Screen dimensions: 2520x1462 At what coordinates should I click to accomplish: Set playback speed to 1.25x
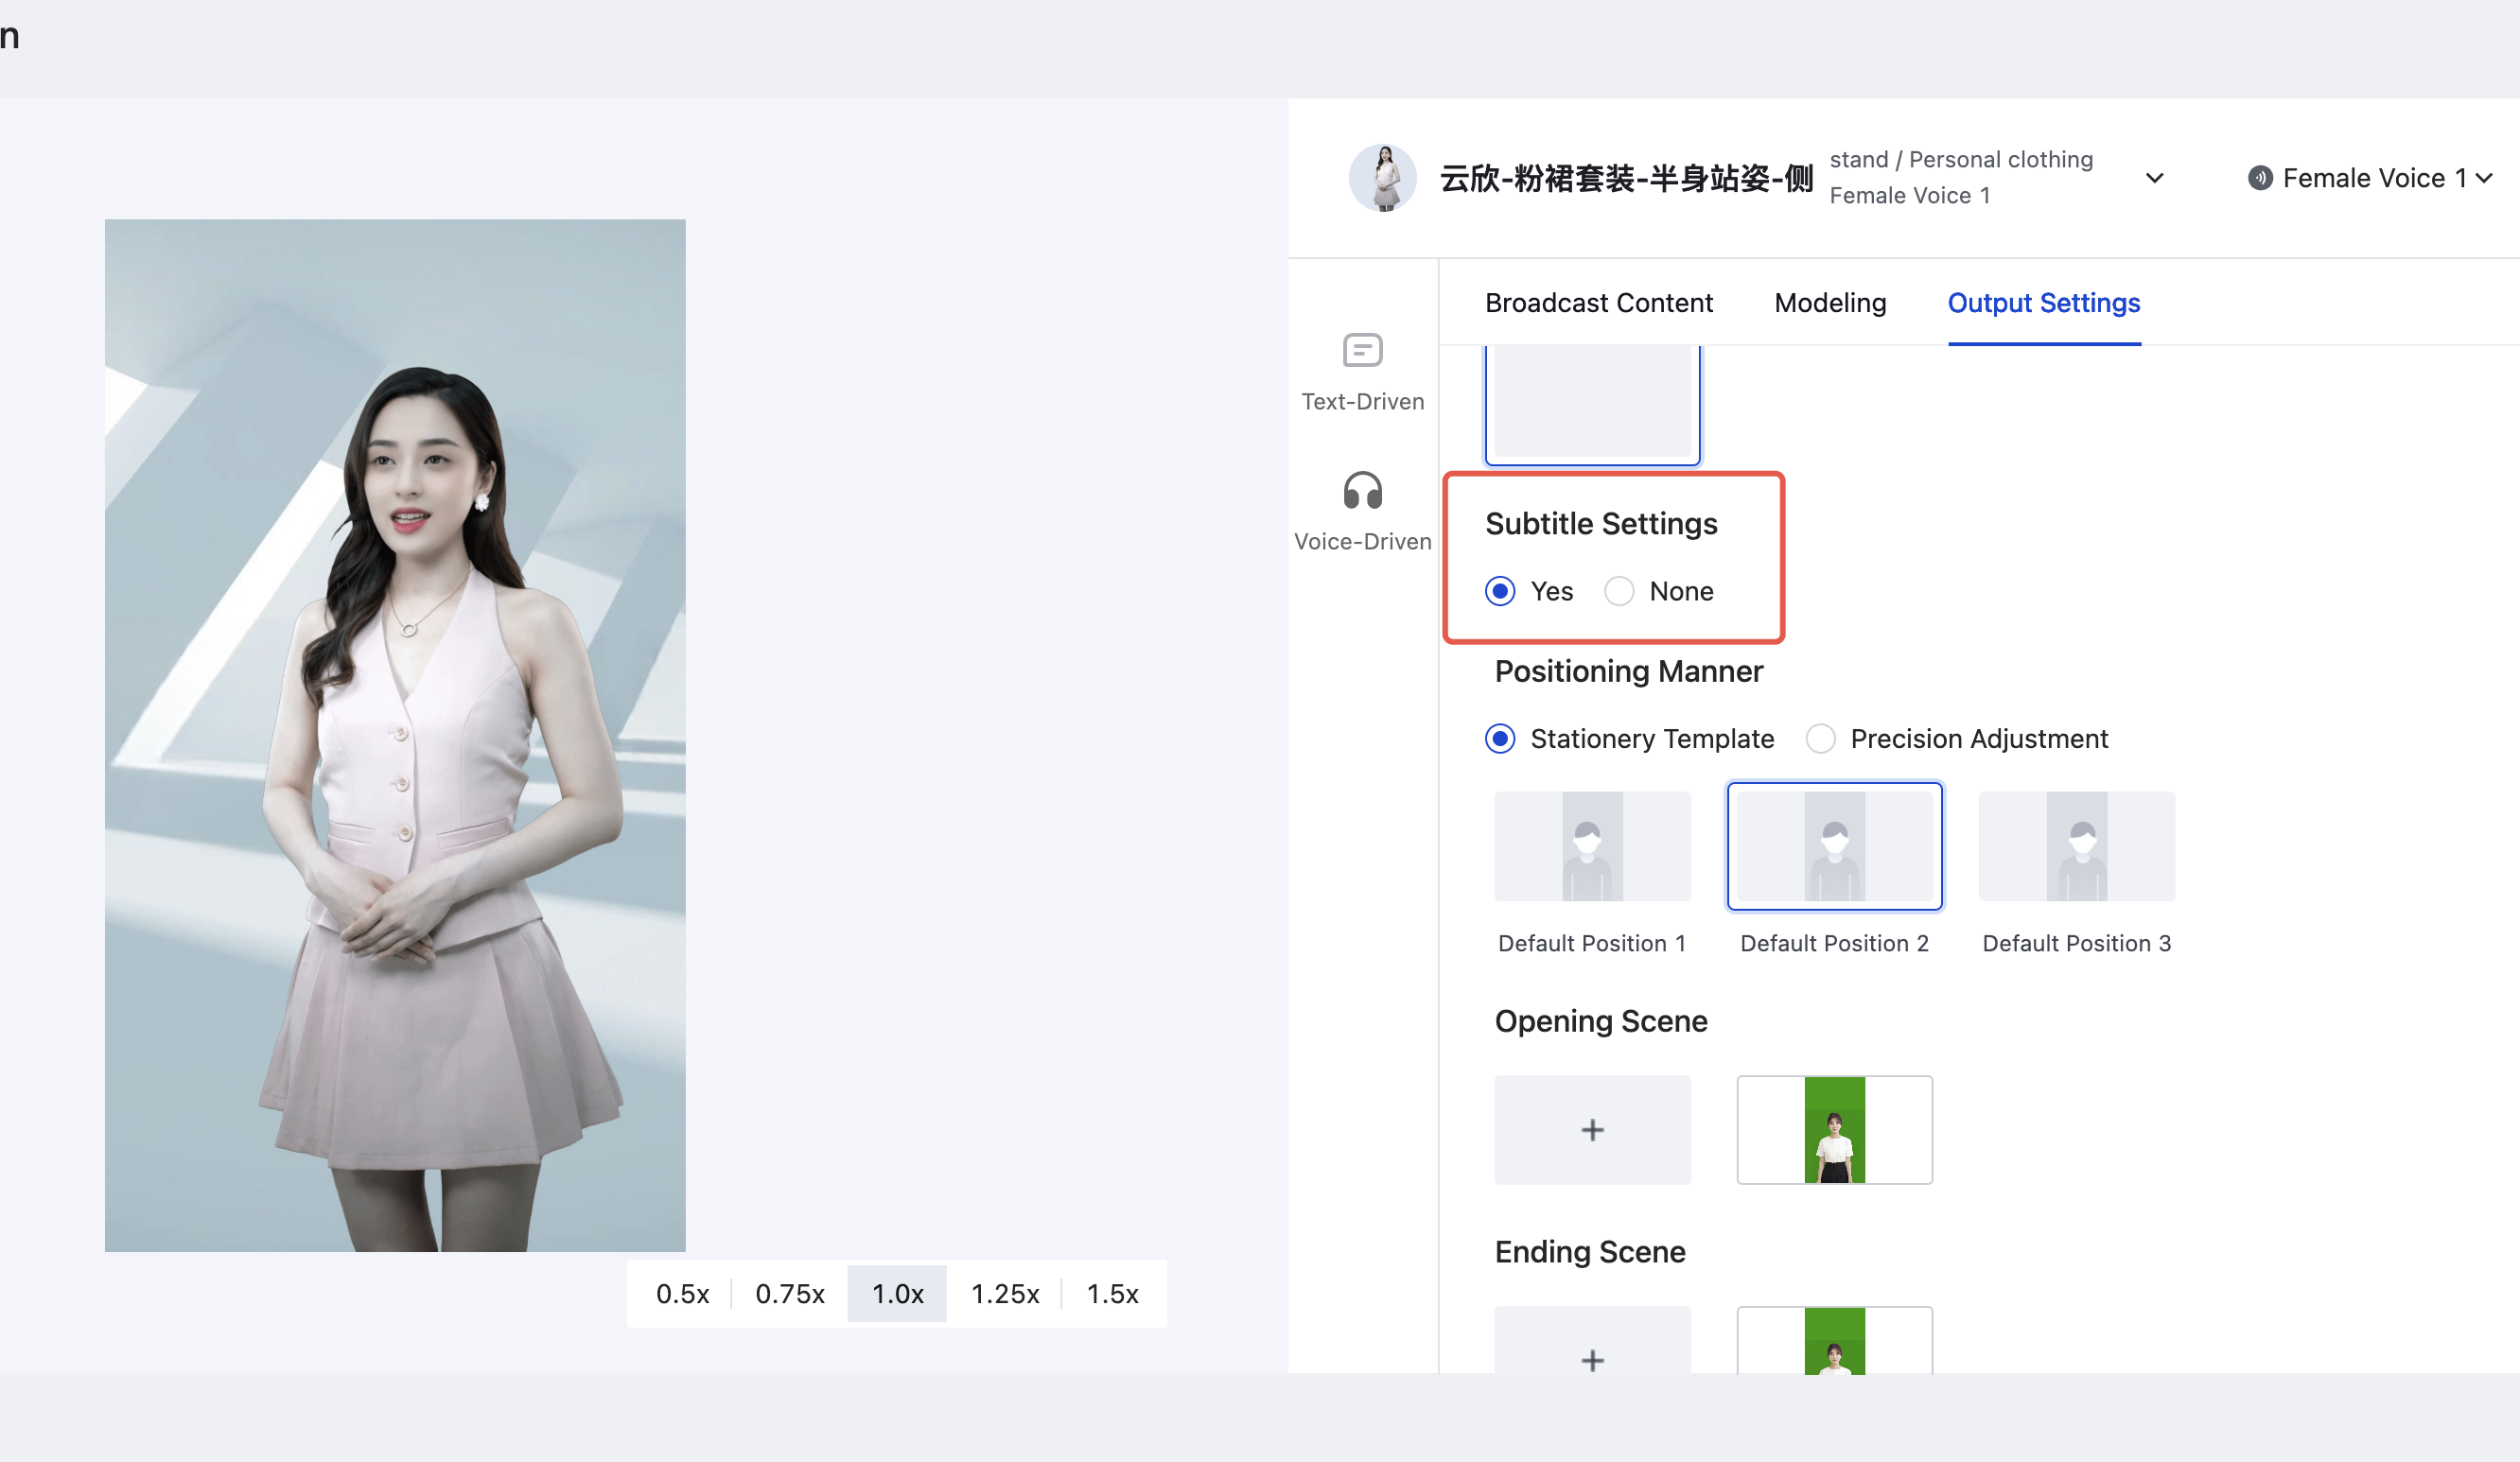[x=1004, y=1293]
